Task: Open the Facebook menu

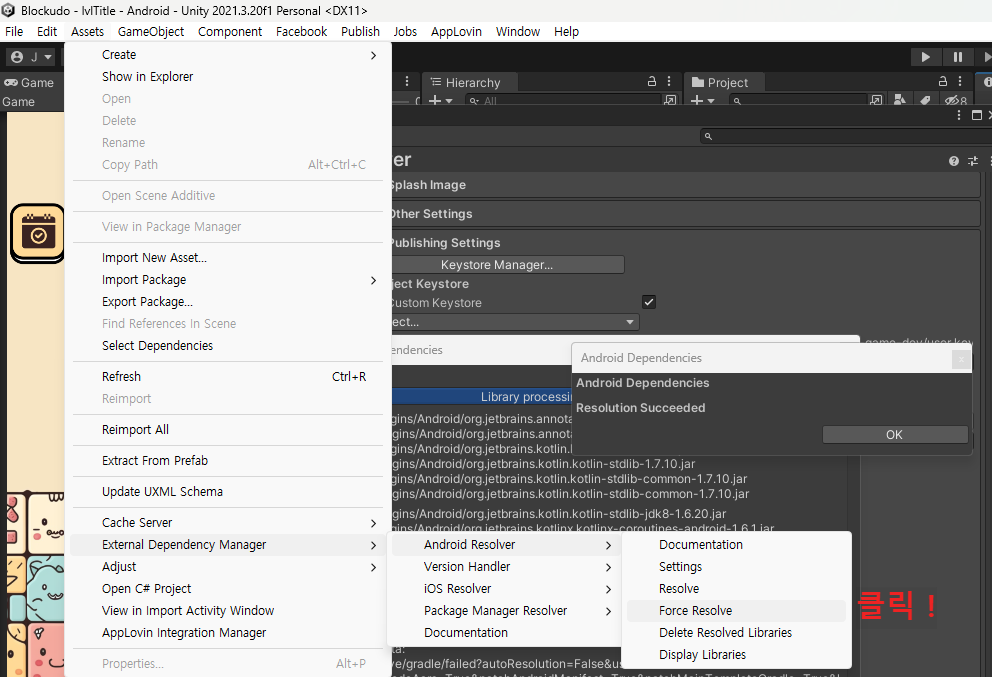Action: coord(301,32)
